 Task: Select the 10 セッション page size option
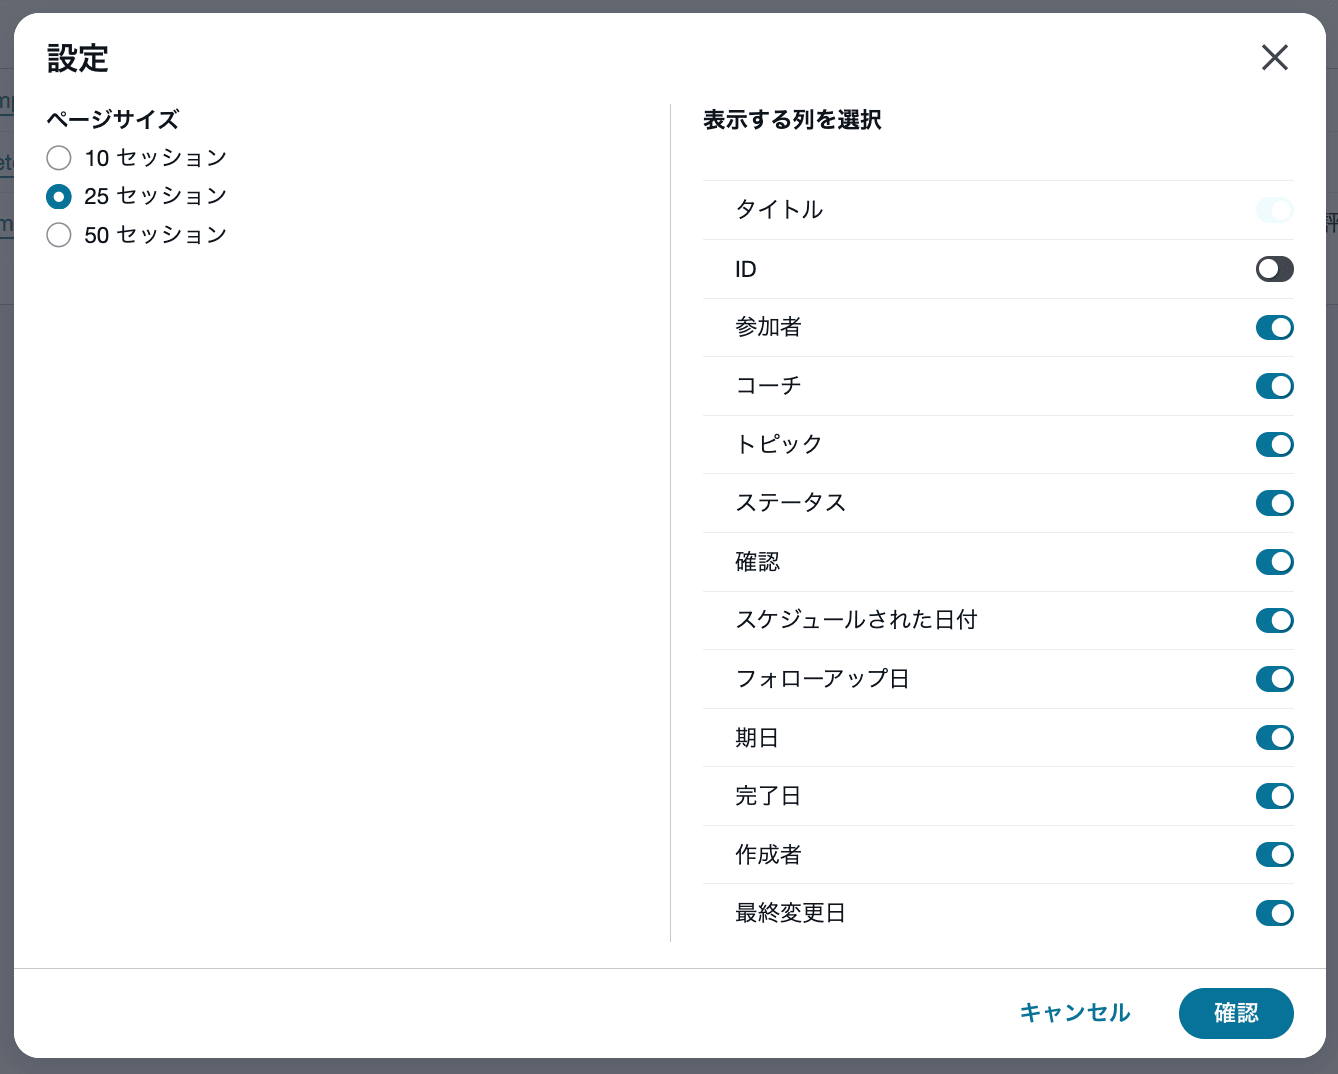(58, 157)
